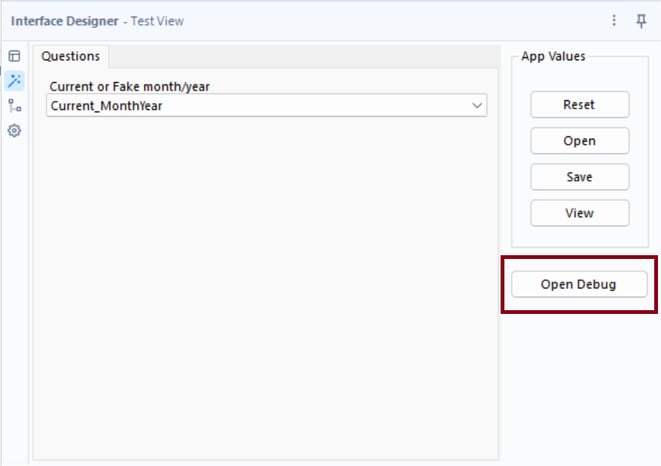Click the View button in App Values

pos(579,213)
